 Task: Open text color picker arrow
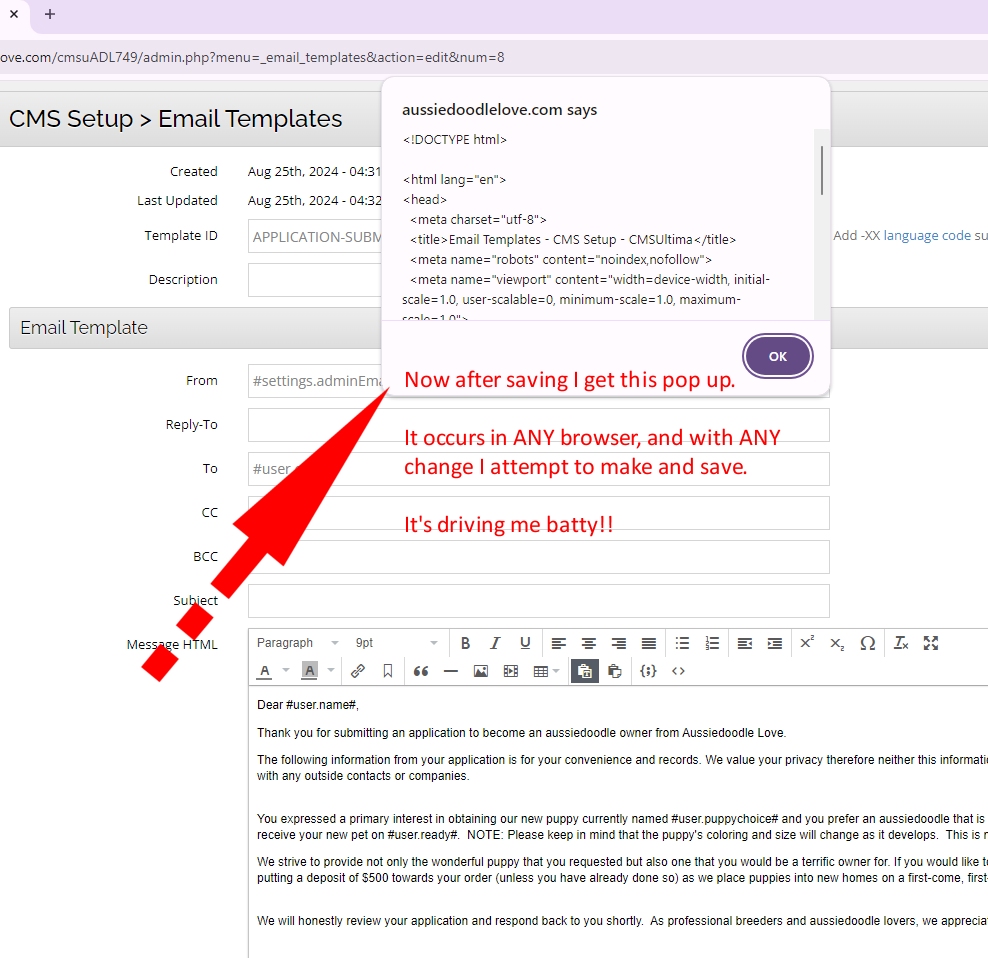coord(286,671)
